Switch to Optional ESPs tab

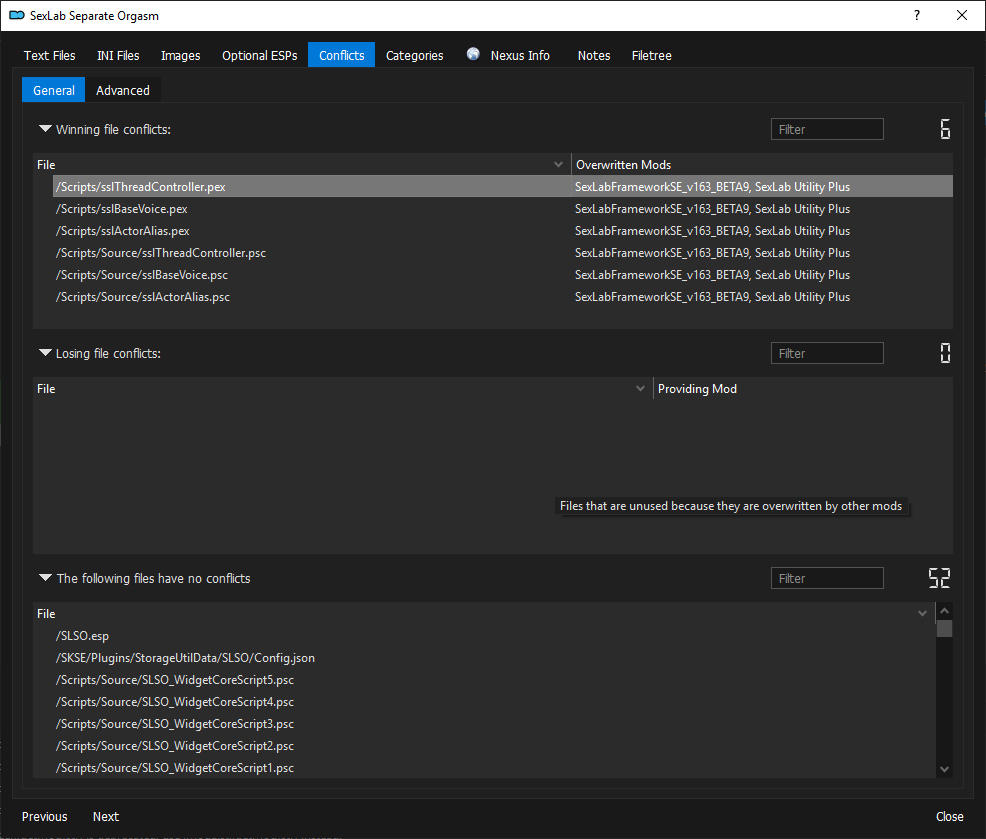click(260, 55)
